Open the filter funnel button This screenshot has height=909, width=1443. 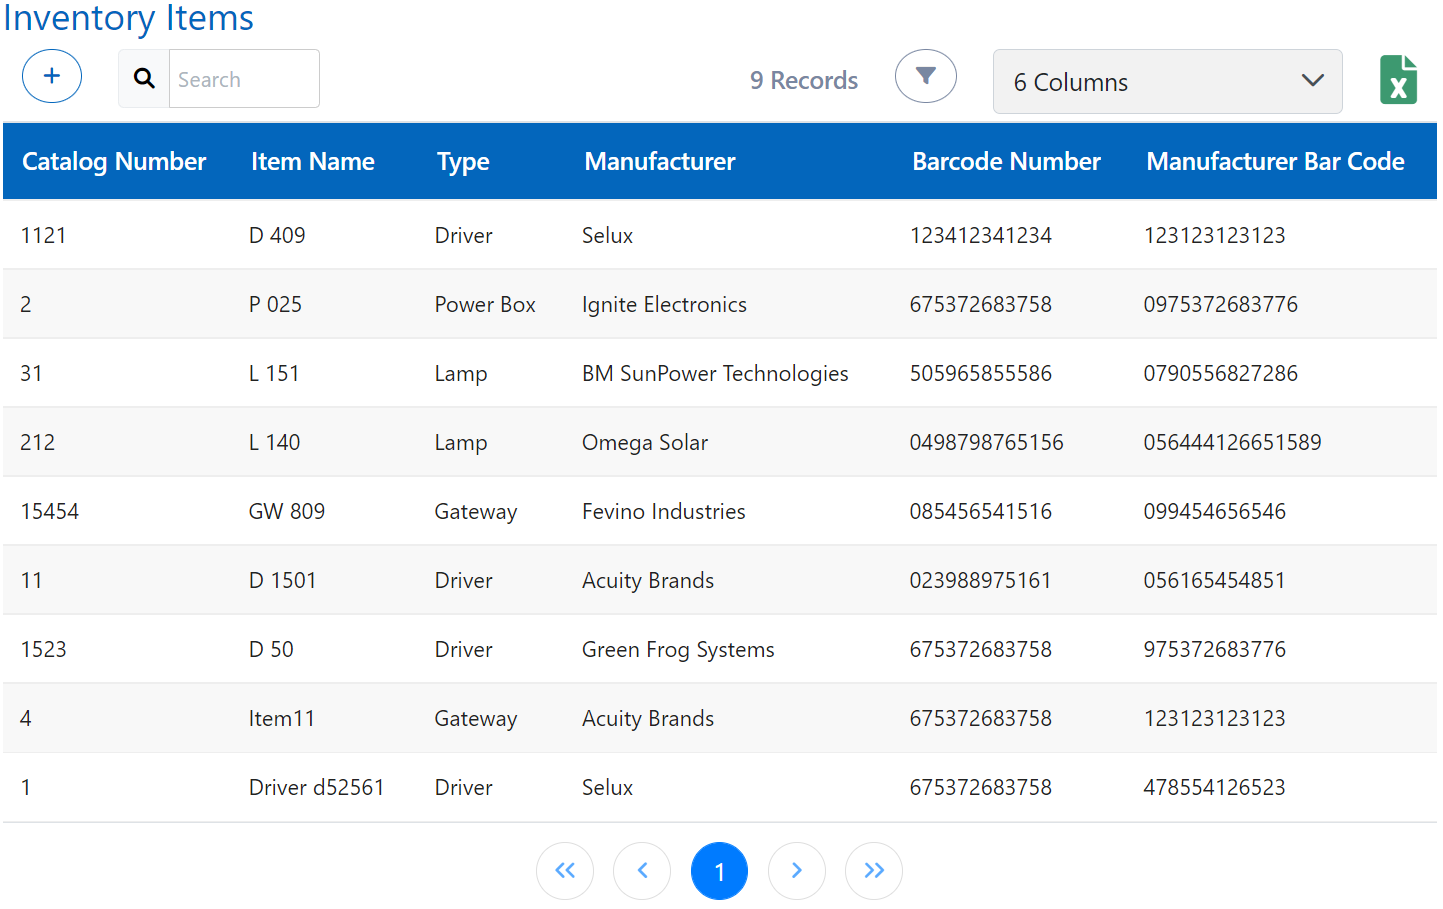pos(925,76)
